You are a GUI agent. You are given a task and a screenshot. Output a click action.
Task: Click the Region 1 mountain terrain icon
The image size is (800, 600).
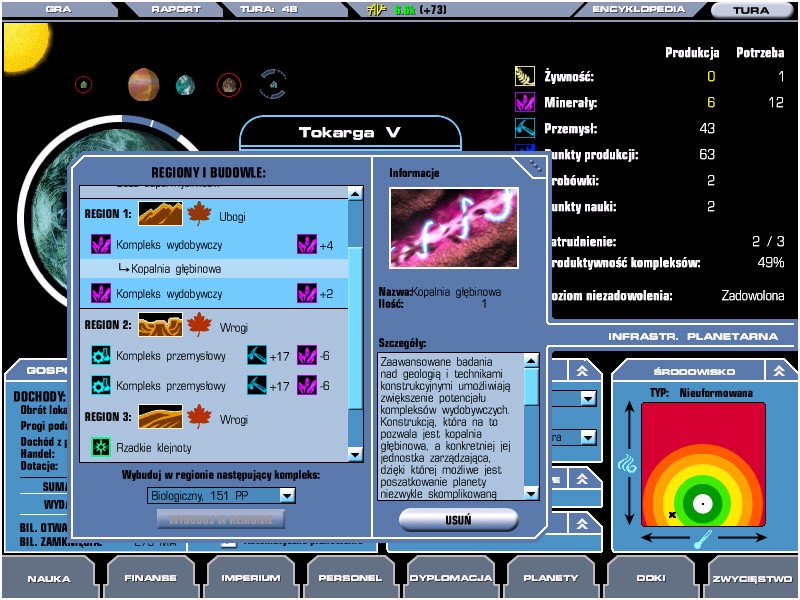click(x=160, y=214)
